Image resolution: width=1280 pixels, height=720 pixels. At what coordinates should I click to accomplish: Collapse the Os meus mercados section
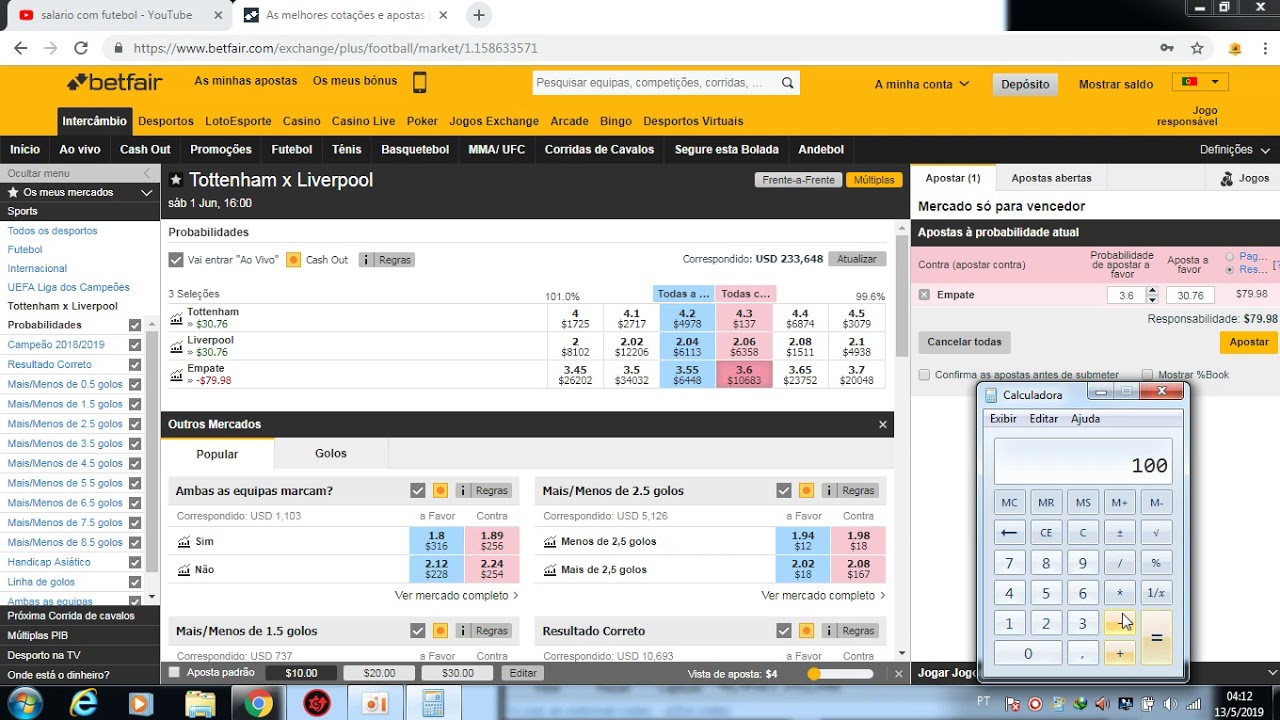147,192
